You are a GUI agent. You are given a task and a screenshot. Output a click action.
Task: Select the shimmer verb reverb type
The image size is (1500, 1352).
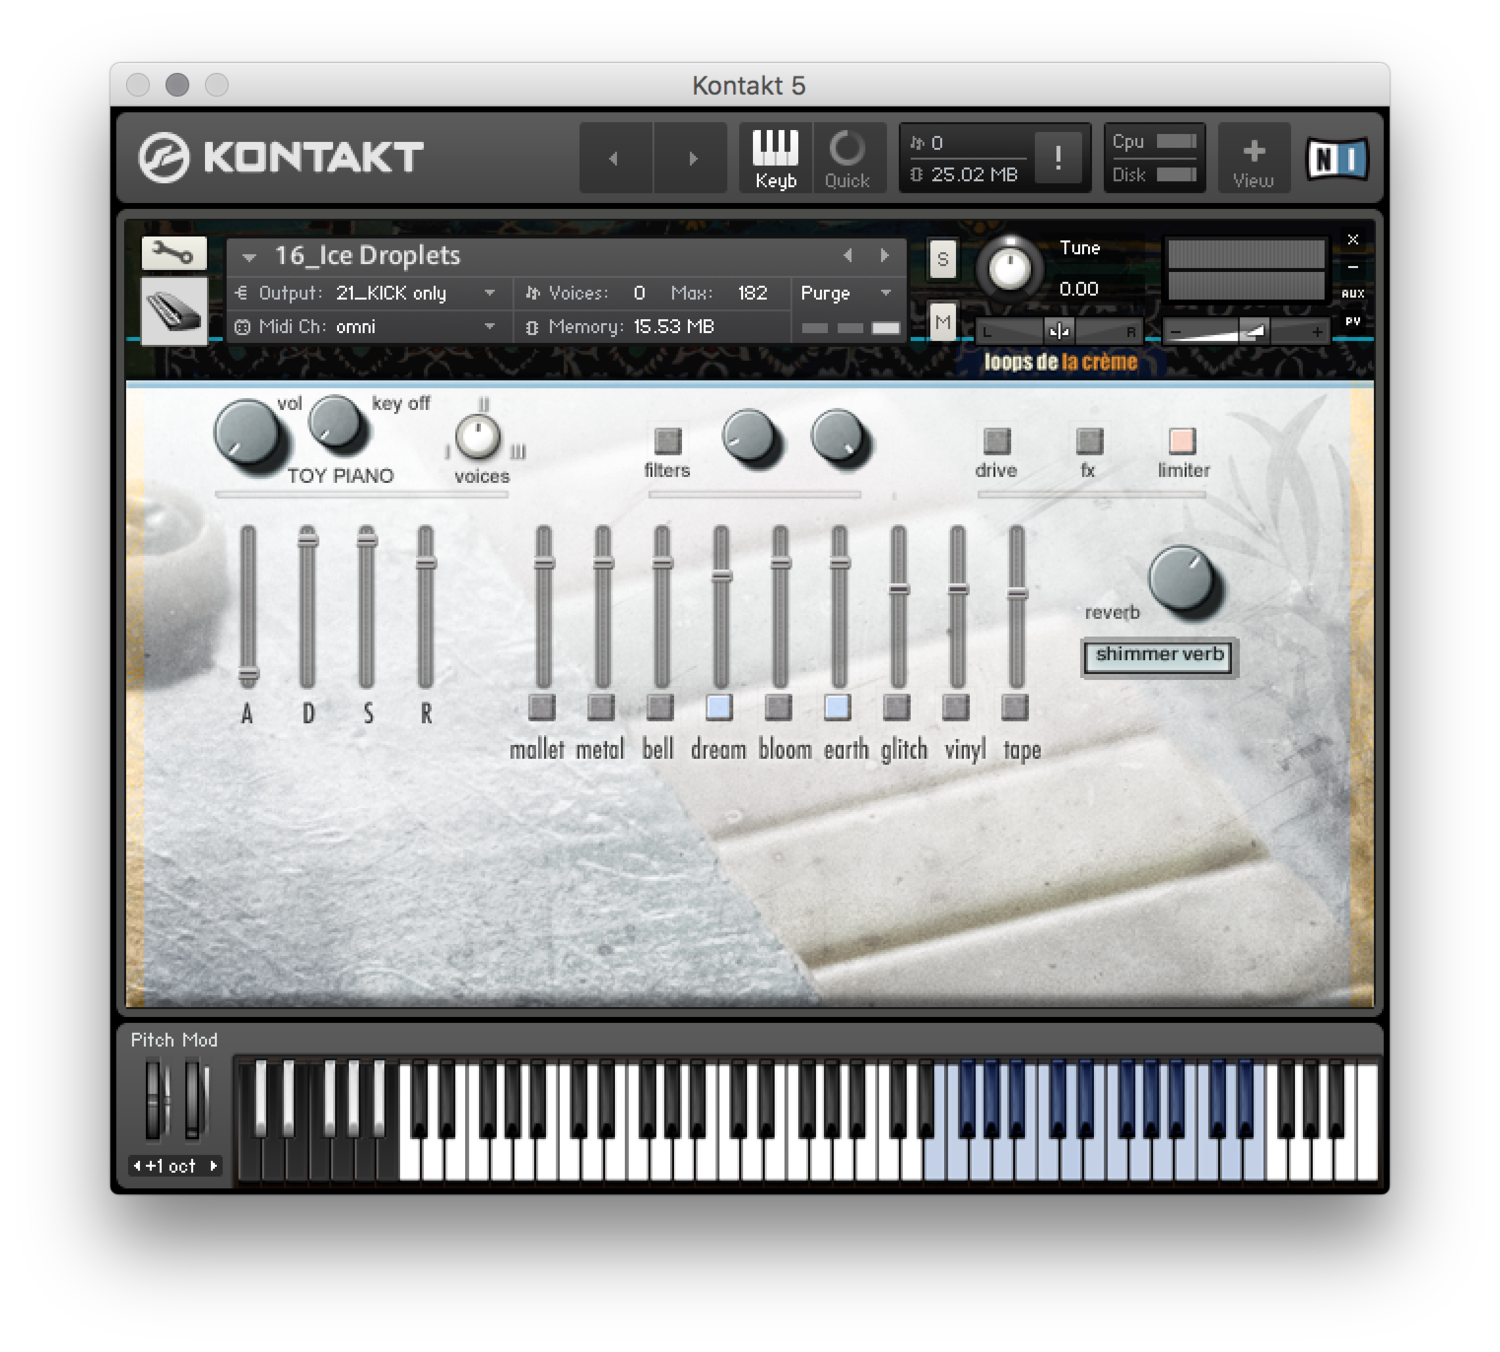[1158, 656]
